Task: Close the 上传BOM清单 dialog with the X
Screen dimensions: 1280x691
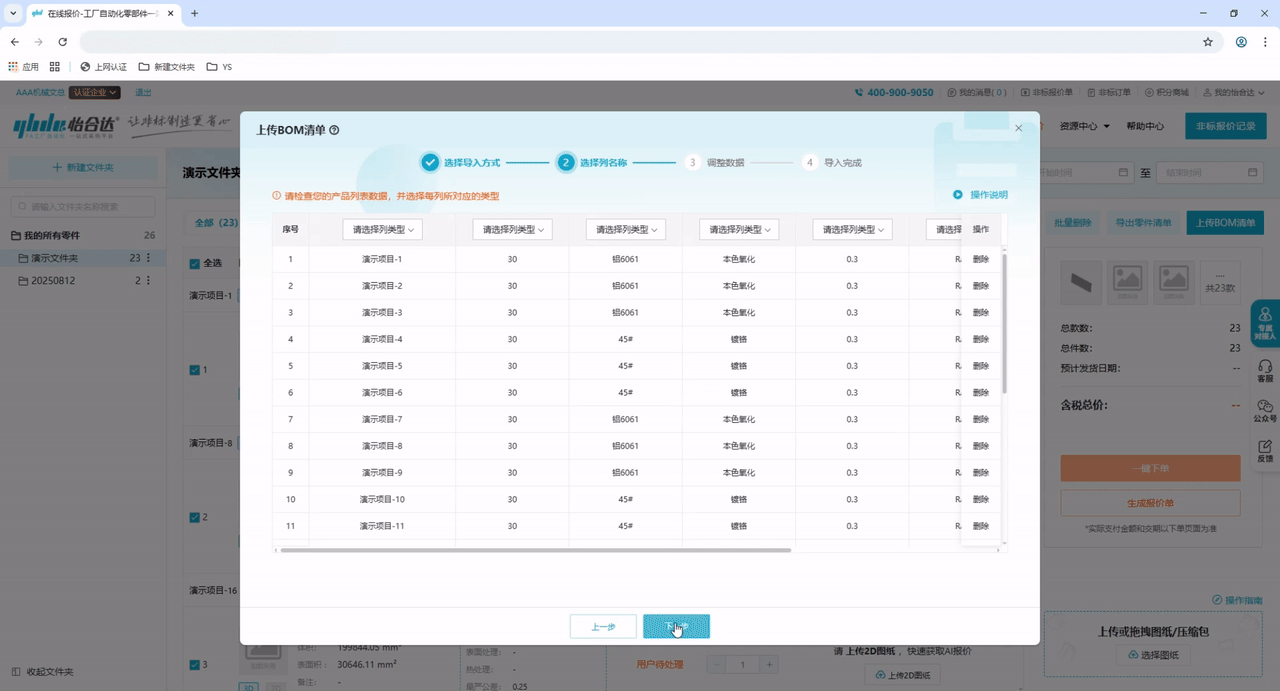Action: 1018,128
